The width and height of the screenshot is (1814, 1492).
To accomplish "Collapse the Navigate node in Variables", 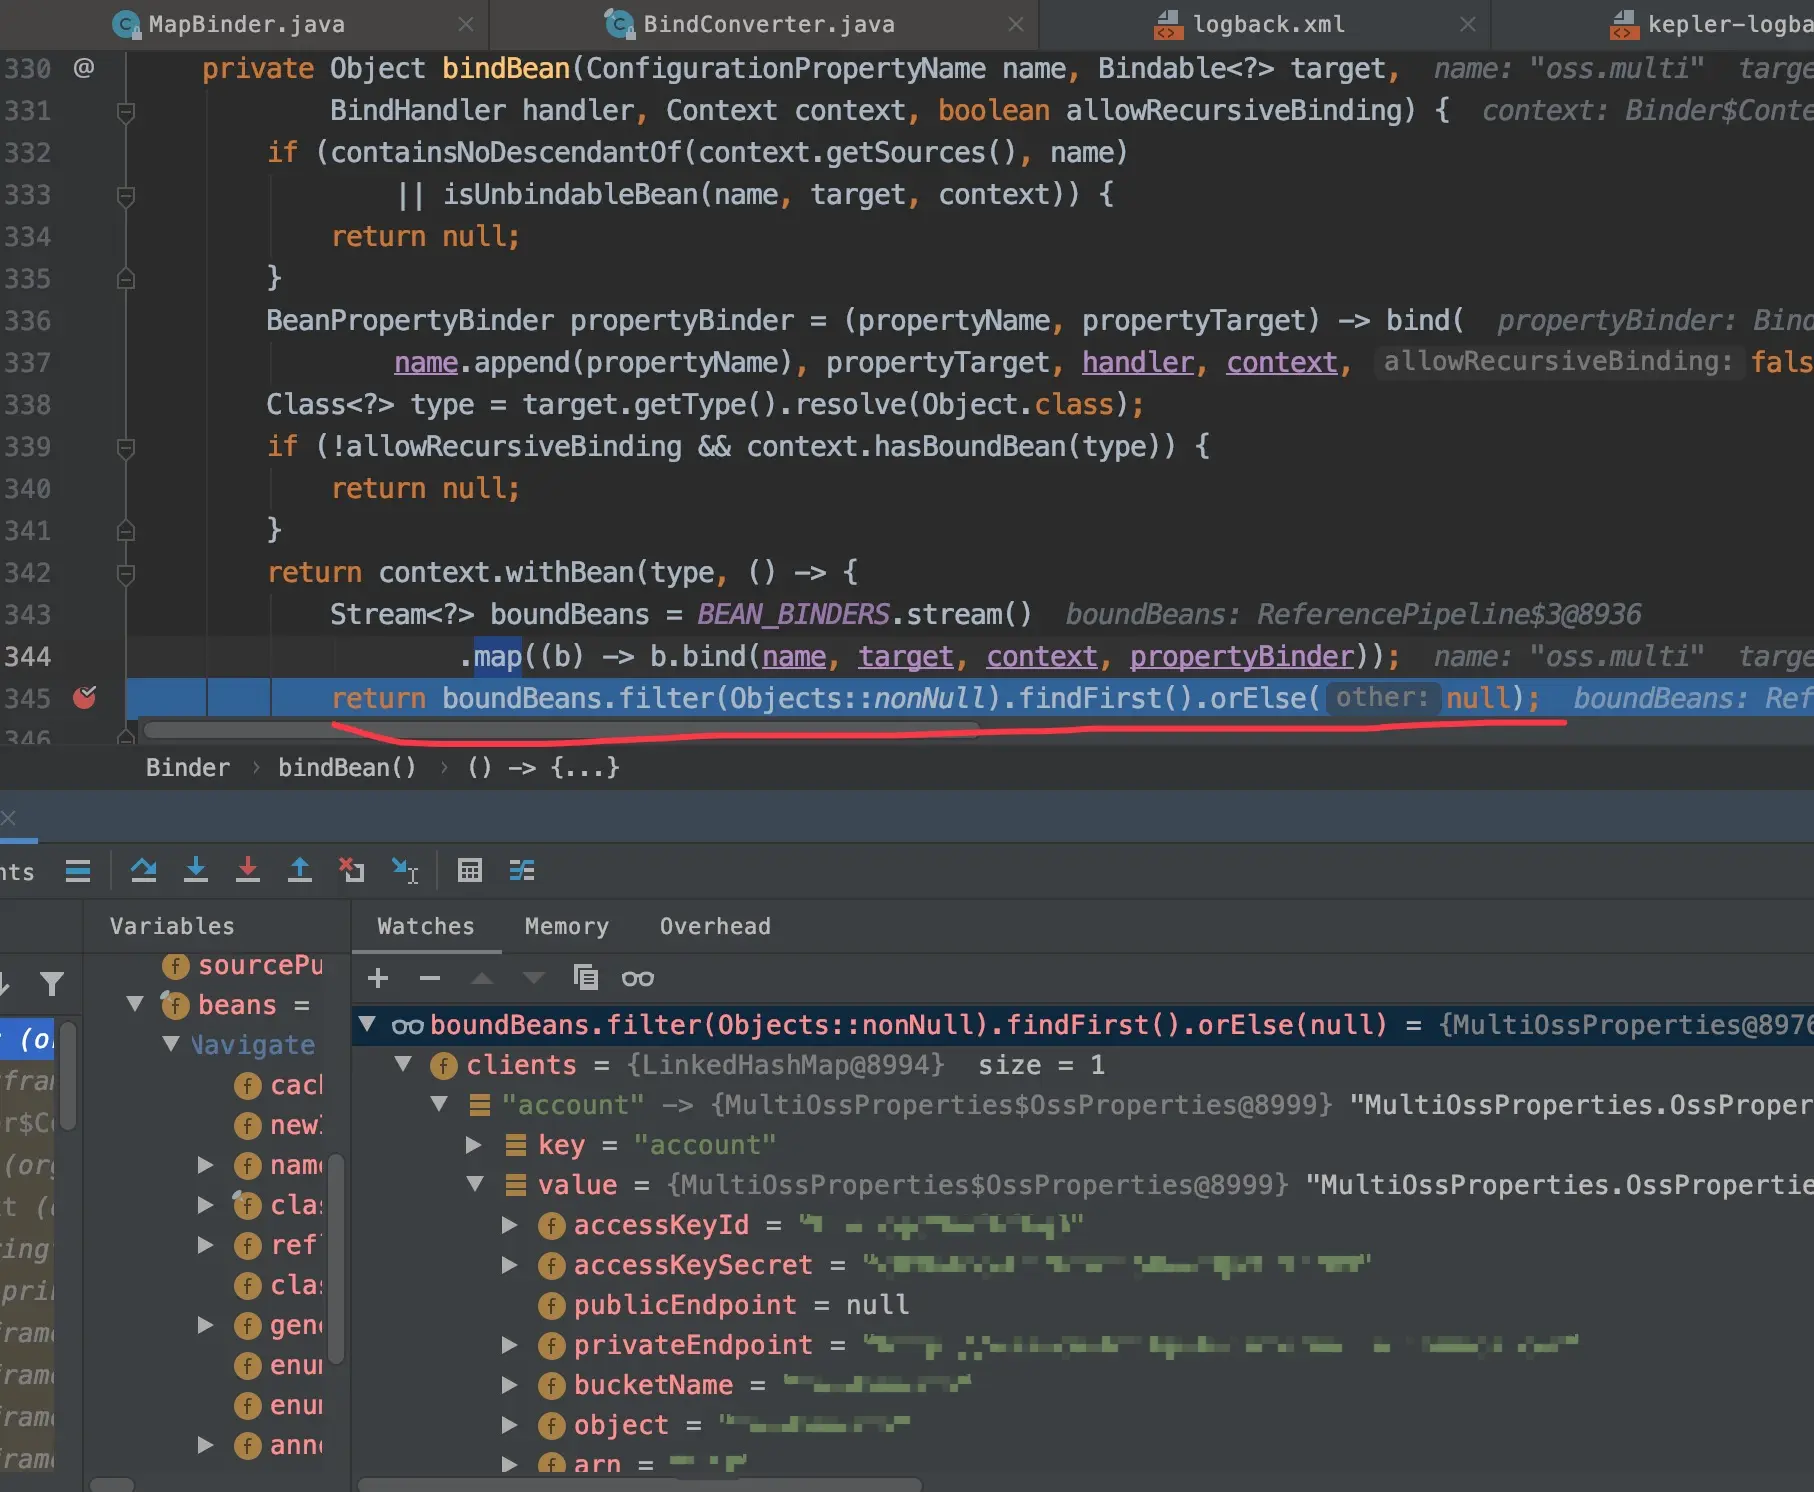I will click(172, 1044).
